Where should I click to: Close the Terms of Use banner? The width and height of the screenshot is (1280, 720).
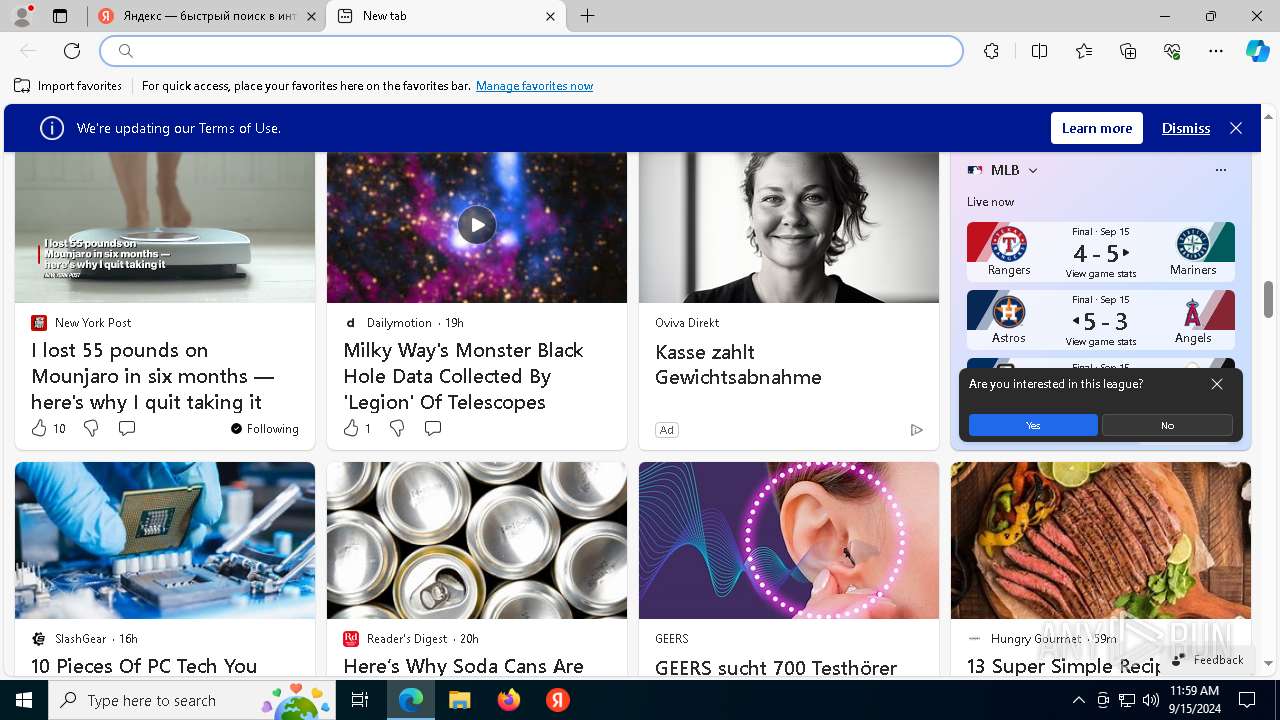1236,128
